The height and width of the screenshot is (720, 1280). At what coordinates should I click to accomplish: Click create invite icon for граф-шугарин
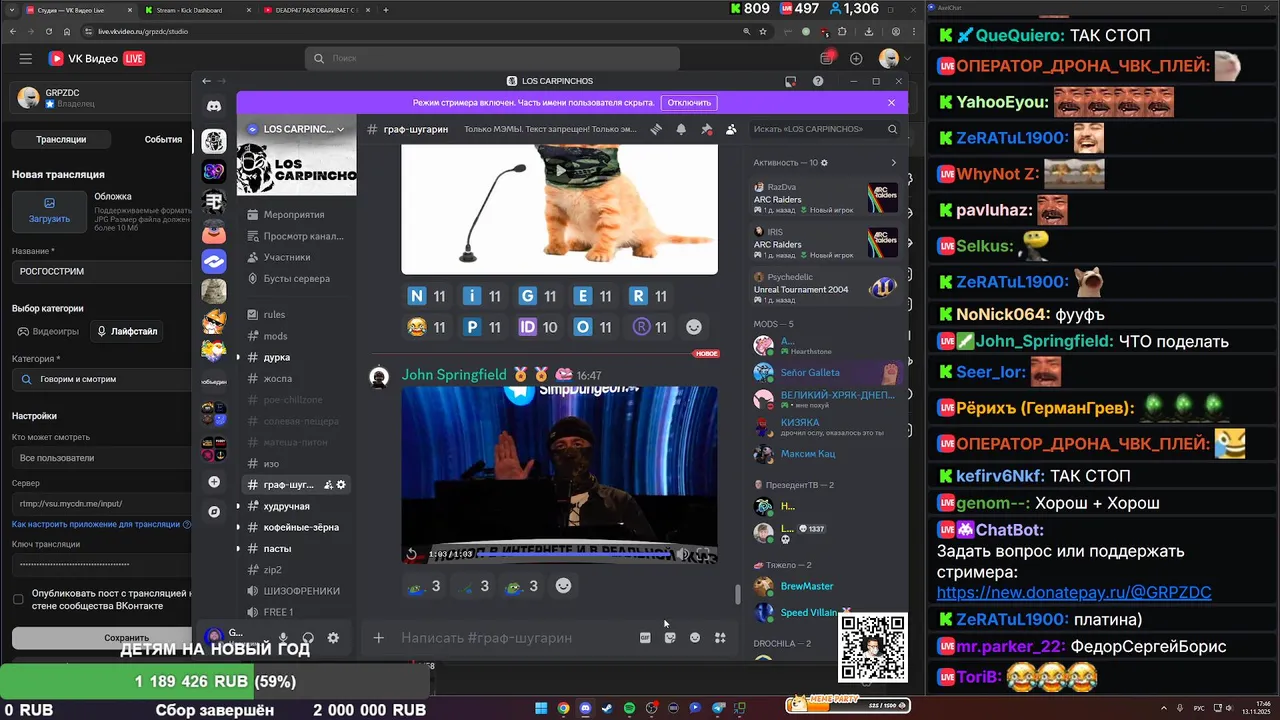(x=327, y=485)
